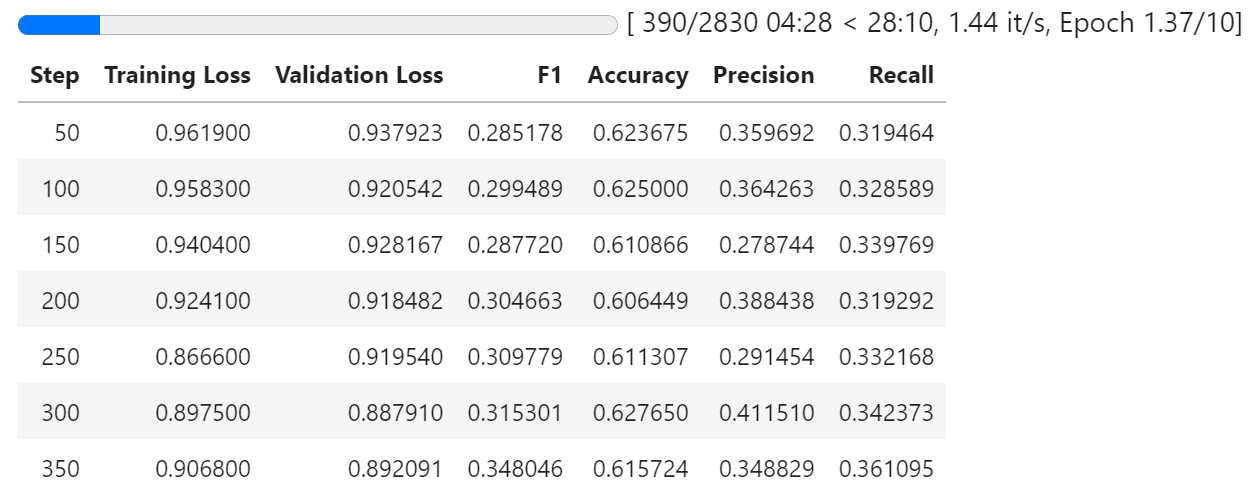This screenshot has height=503, width=1251.
Task: Click the Accuracy column header
Action: [x=638, y=75]
